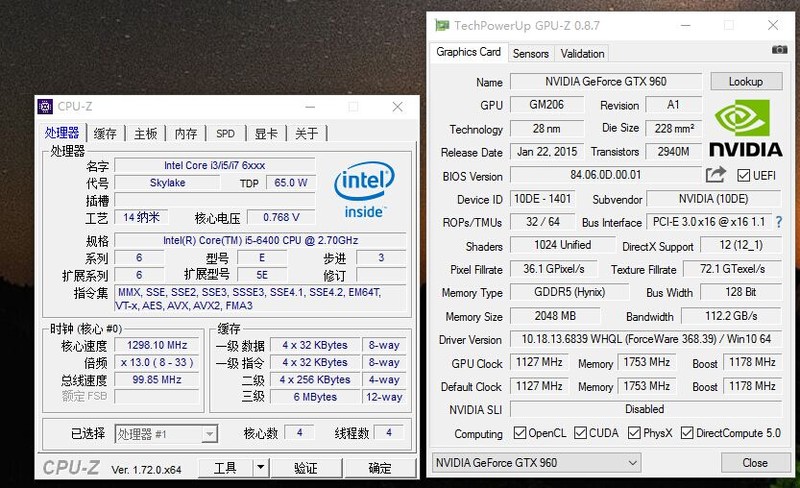This screenshot has height=488, width=800.
Task: Click the GPU Name field NVIDIA GeForce GTX 960
Action: tap(606, 82)
